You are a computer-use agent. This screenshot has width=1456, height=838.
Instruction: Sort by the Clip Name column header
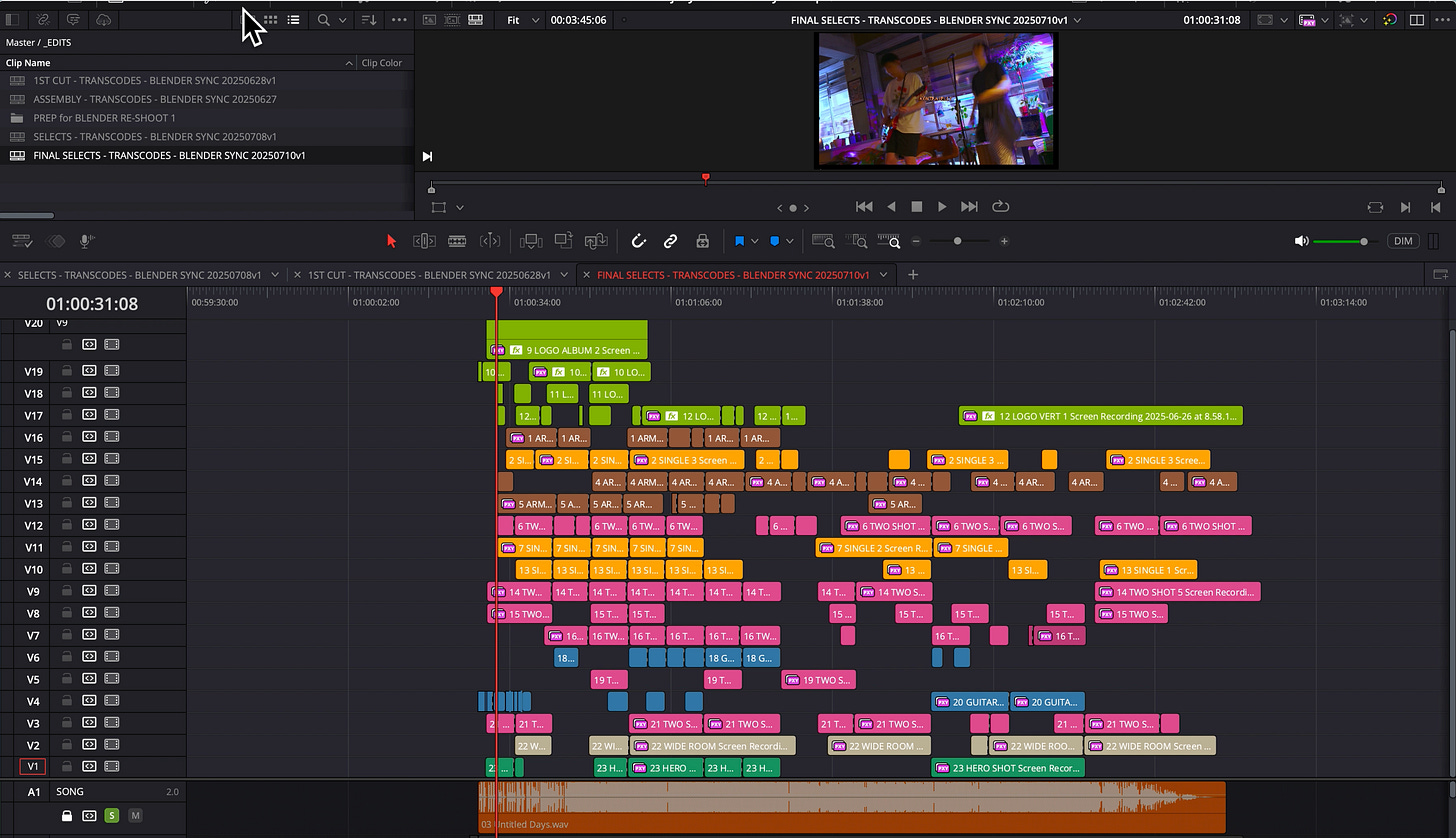click(28, 63)
